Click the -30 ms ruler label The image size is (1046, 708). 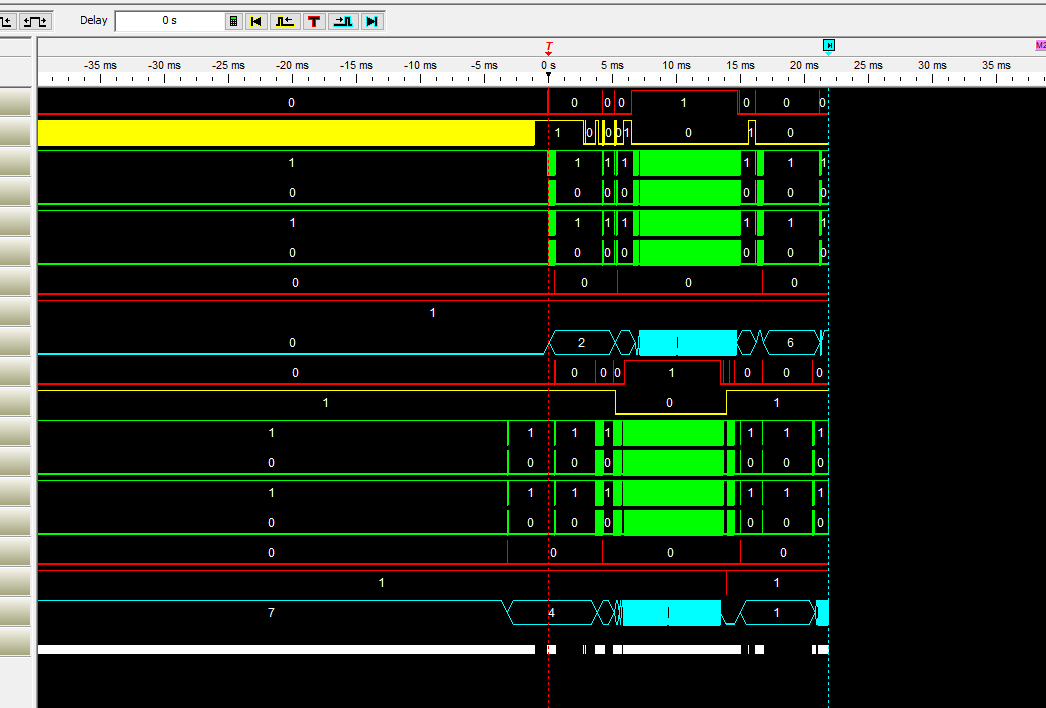[164, 65]
